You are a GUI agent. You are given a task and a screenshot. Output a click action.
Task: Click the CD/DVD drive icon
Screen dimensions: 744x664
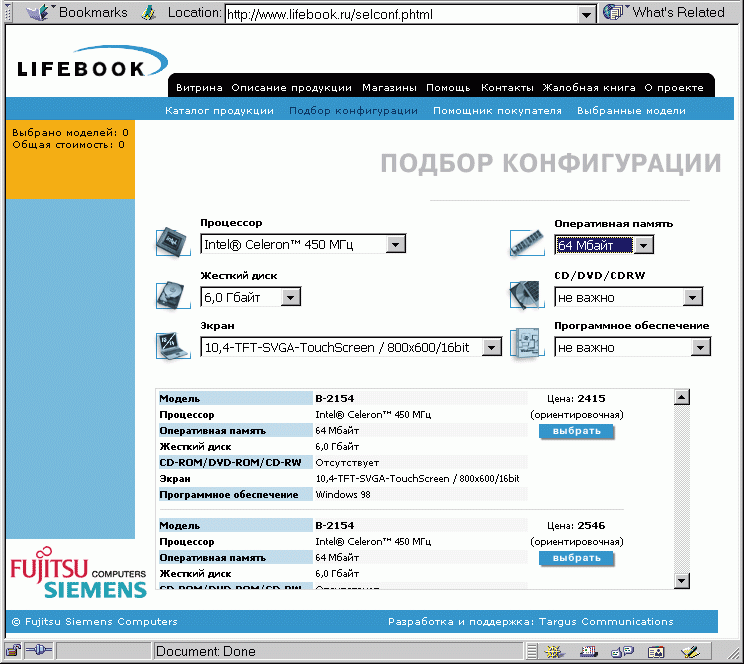pyautogui.click(x=526, y=295)
